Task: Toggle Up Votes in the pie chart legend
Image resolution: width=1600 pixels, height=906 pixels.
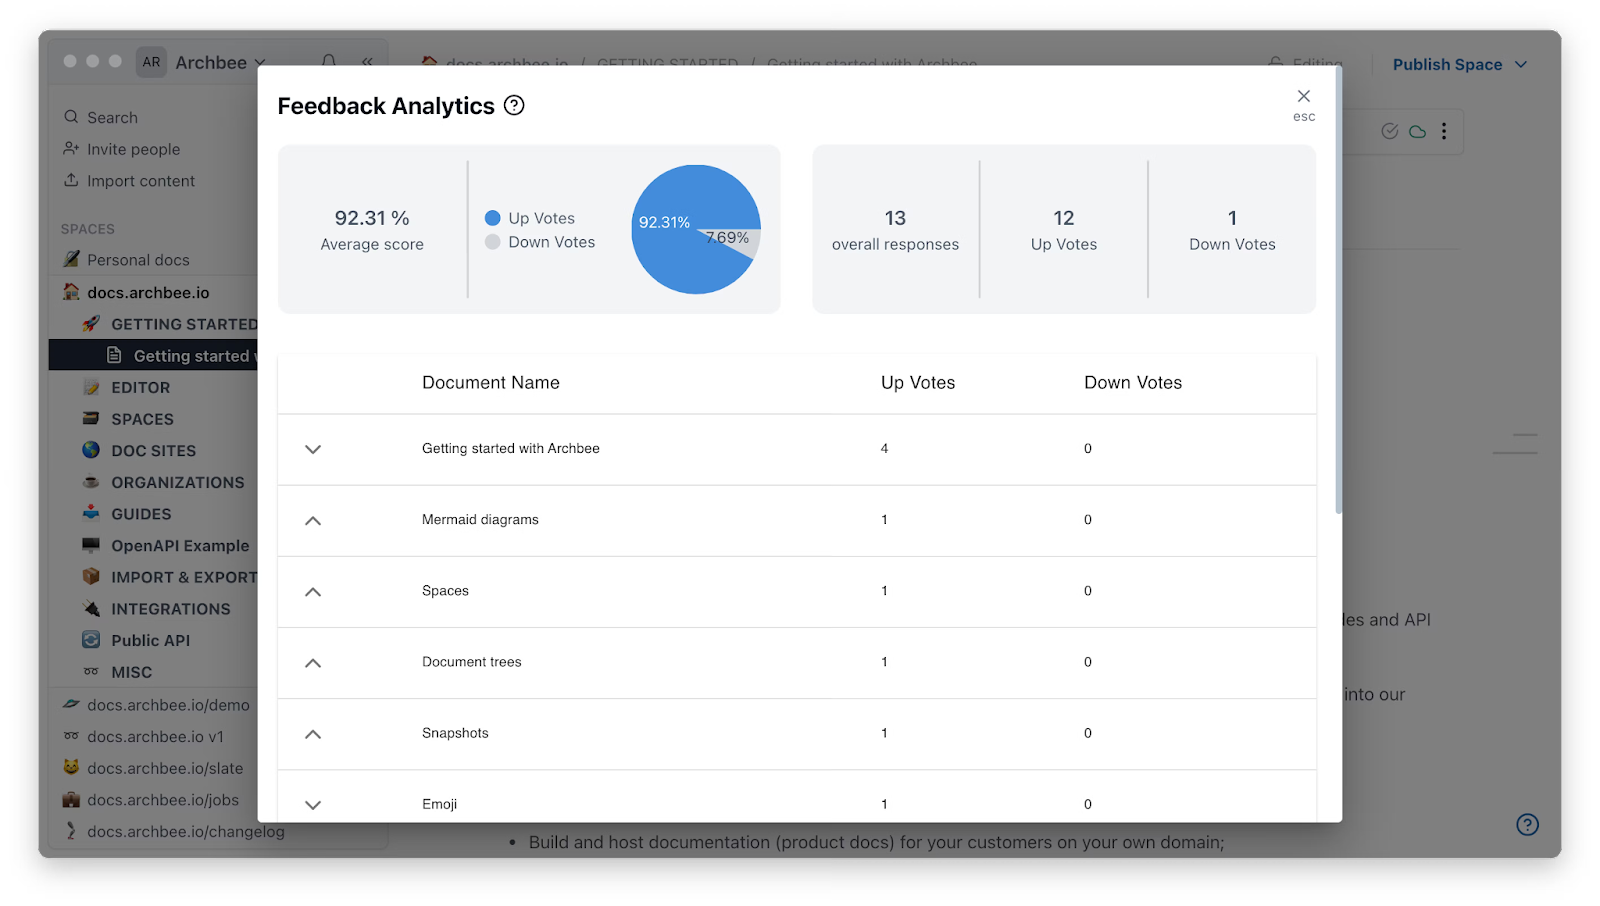Action: (x=530, y=217)
